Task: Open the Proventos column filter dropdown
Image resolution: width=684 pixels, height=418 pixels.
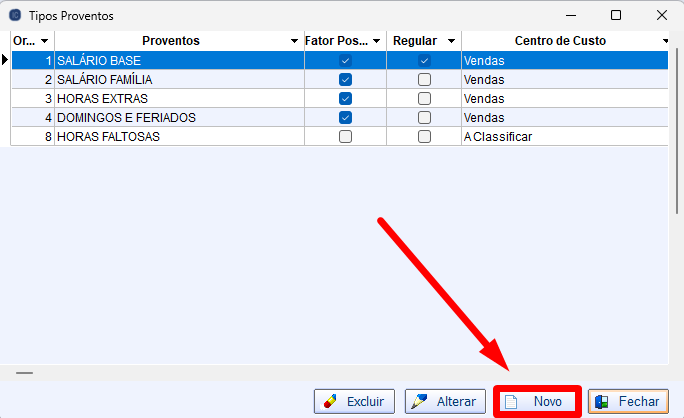Action: click(x=294, y=41)
